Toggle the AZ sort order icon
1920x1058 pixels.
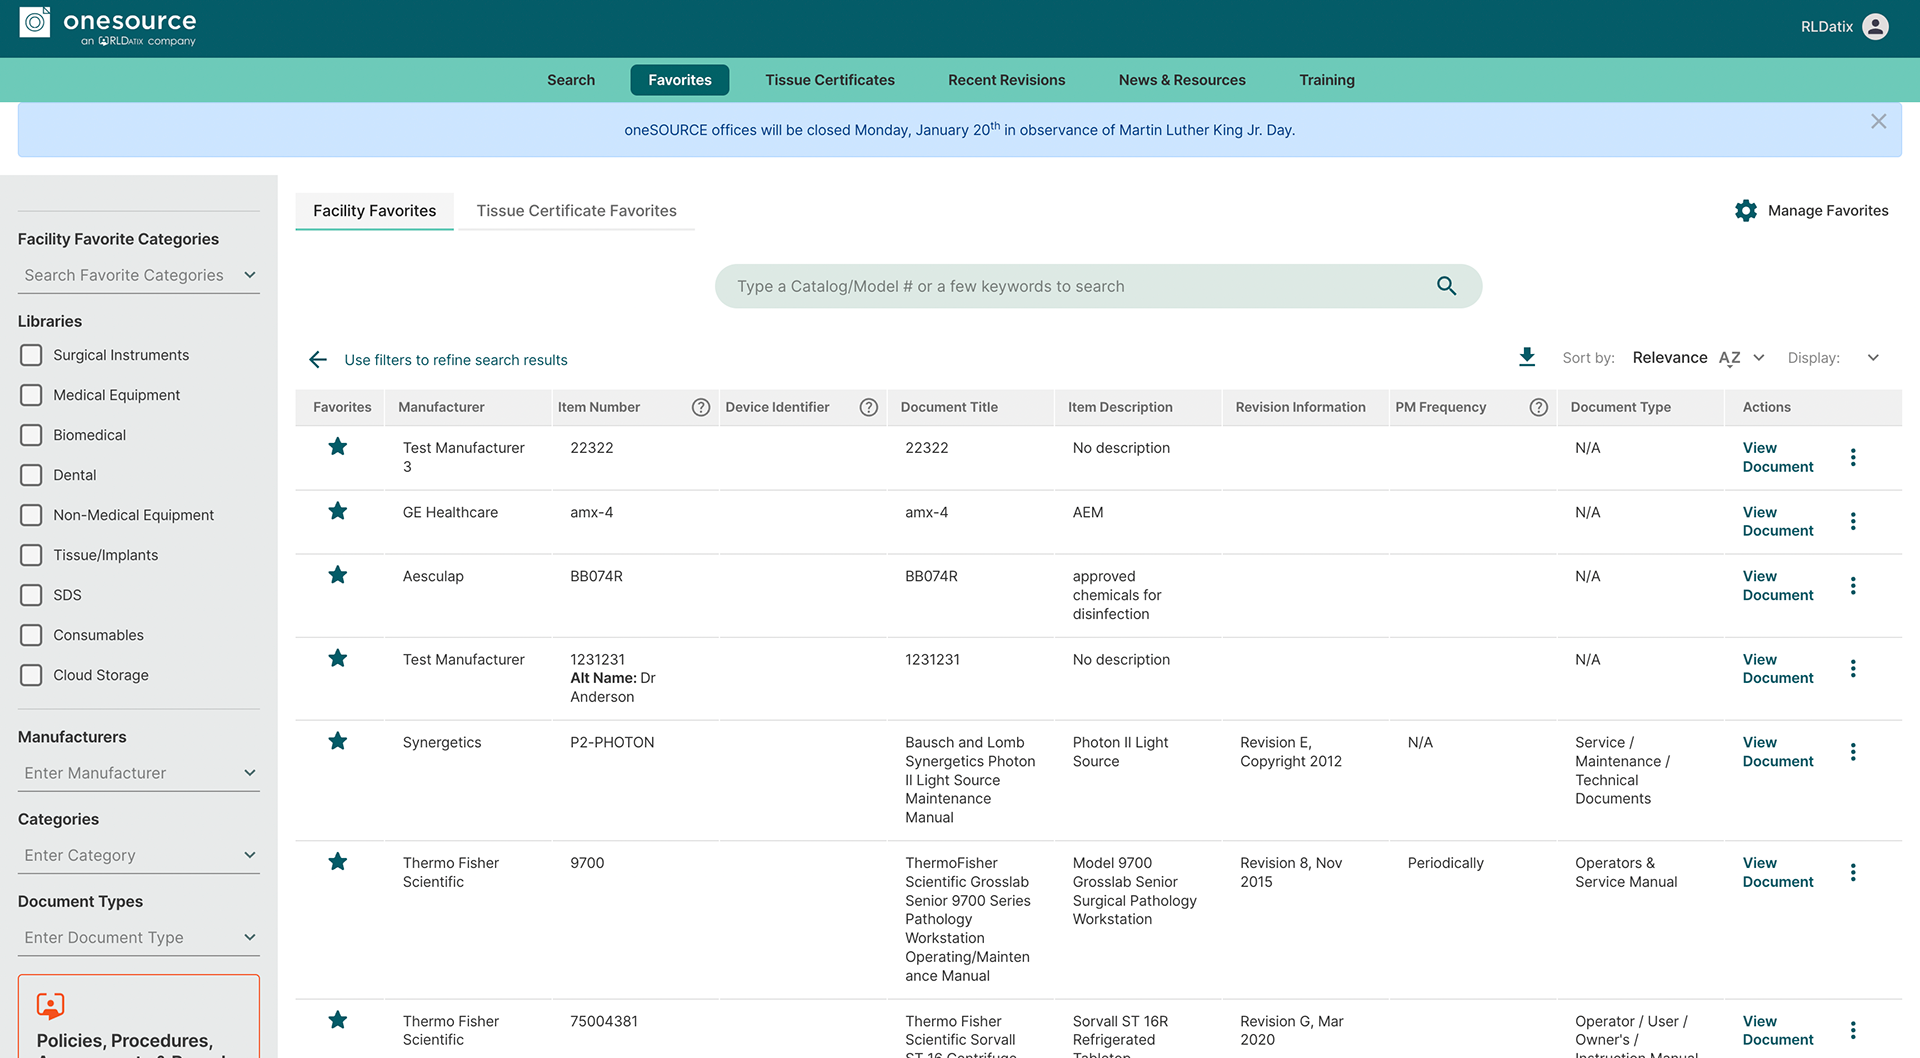pyautogui.click(x=1730, y=358)
